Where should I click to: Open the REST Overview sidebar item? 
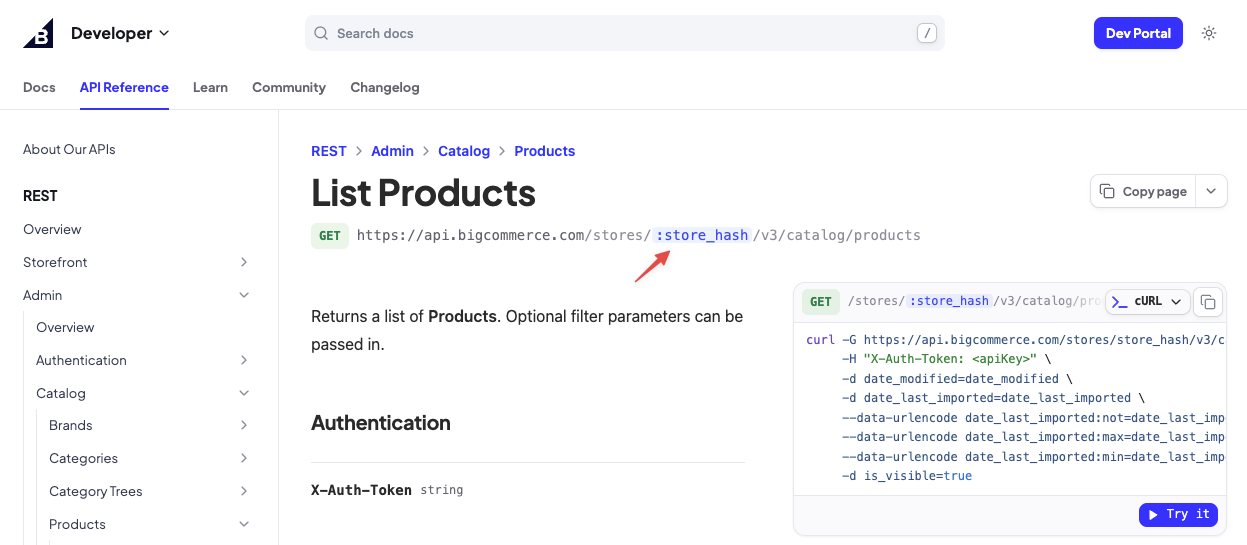[52, 229]
